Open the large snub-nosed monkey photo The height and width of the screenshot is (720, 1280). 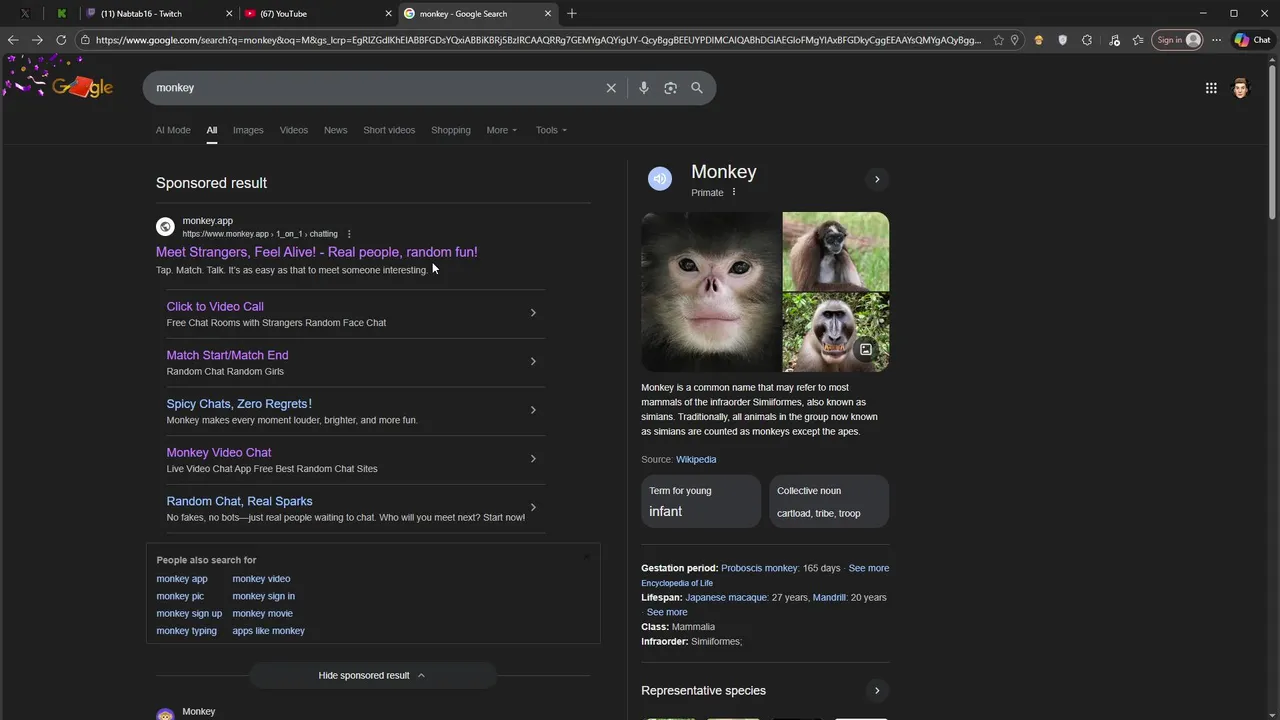(x=710, y=292)
